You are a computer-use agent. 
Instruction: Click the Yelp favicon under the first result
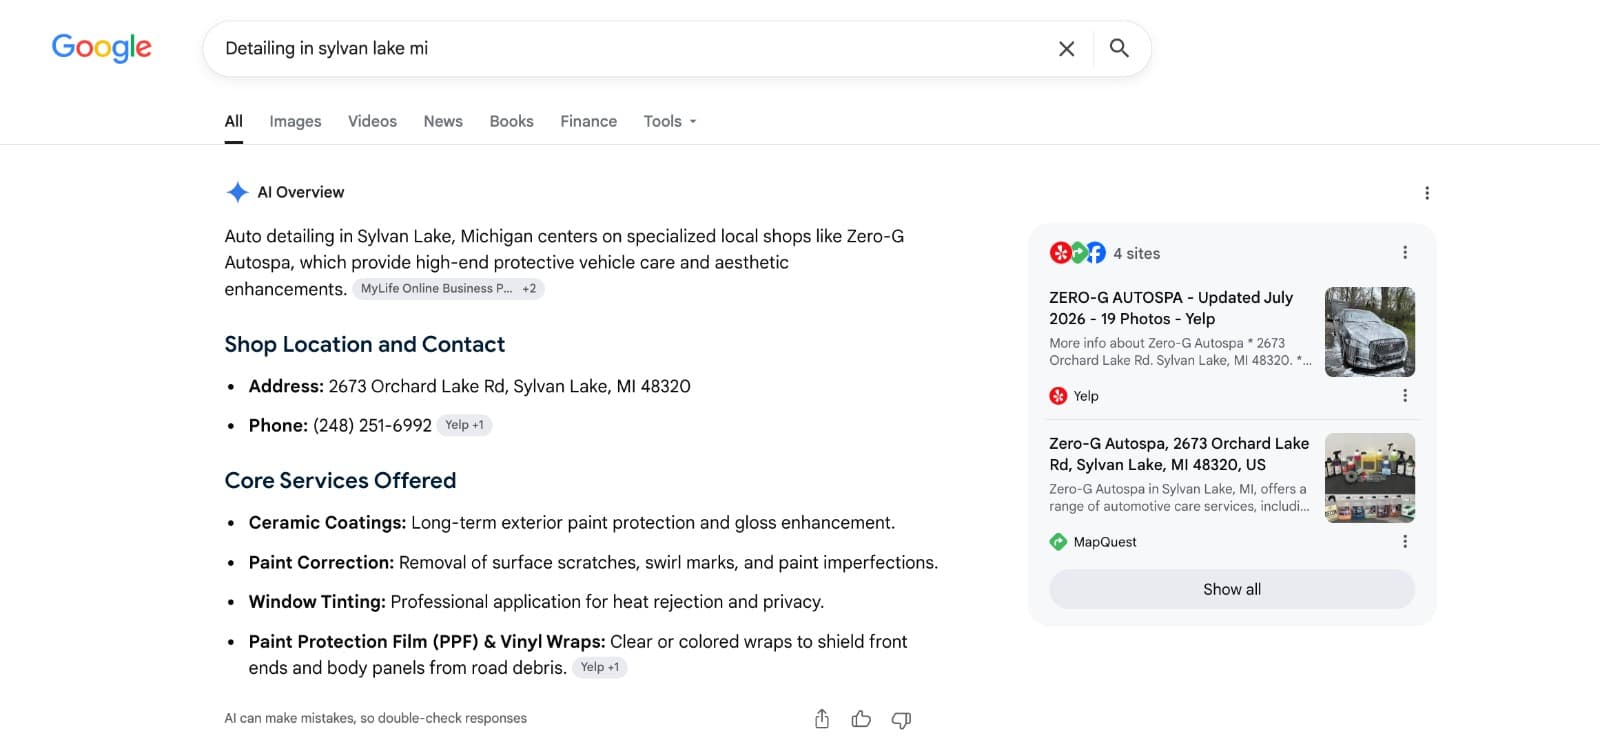tap(1058, 396)
